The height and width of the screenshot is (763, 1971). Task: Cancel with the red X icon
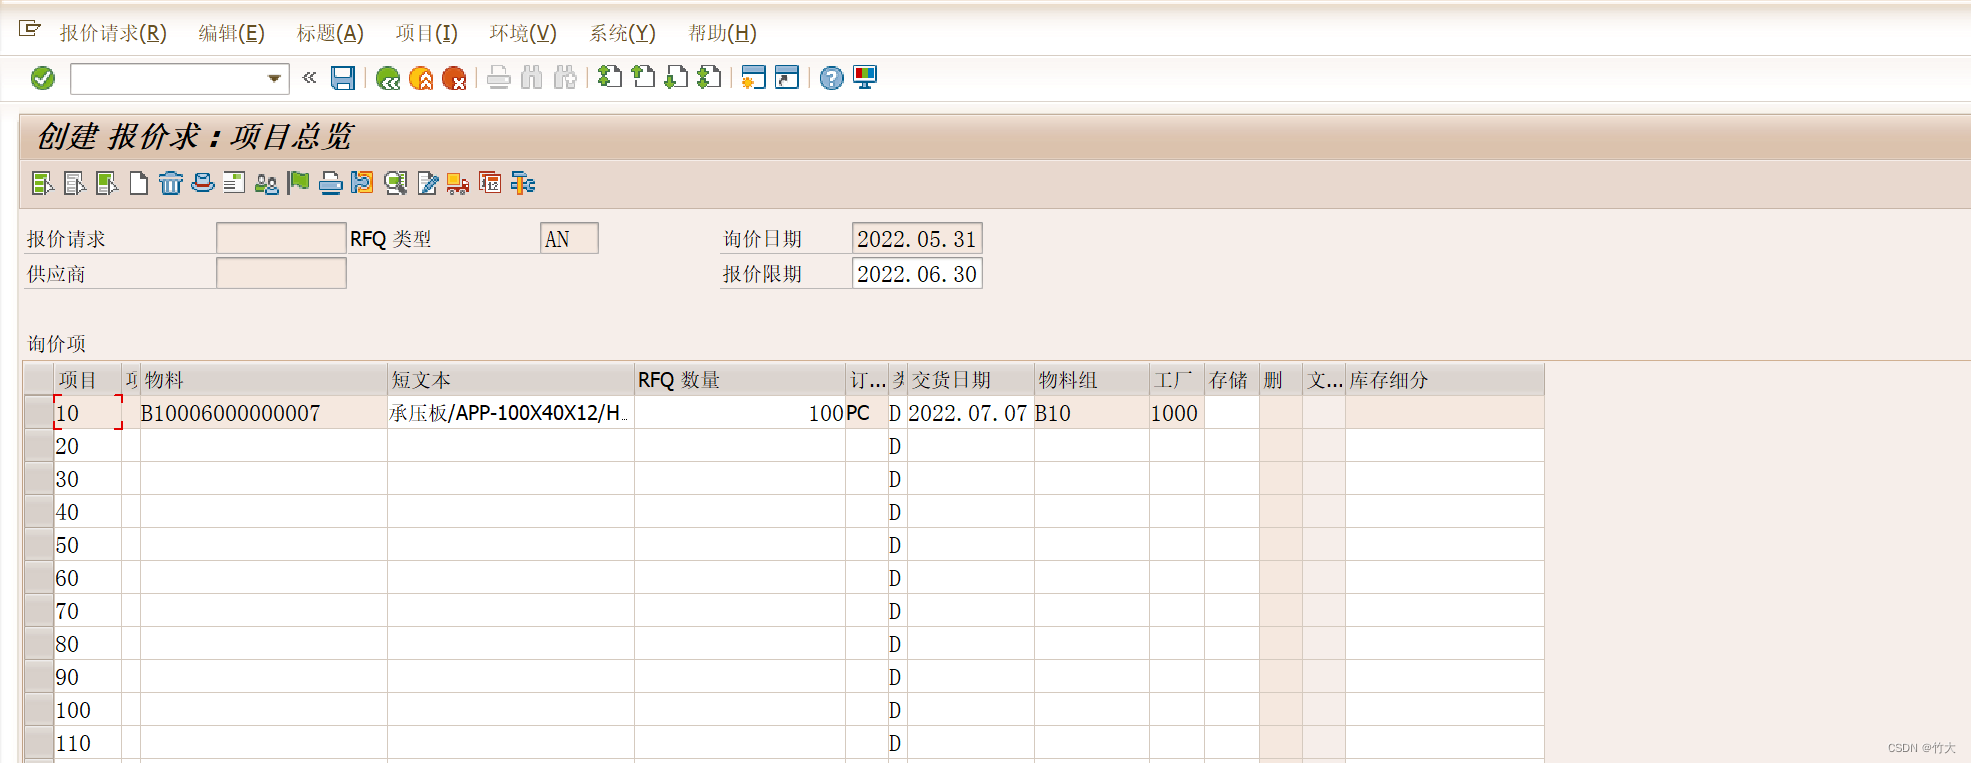(454, 78)
